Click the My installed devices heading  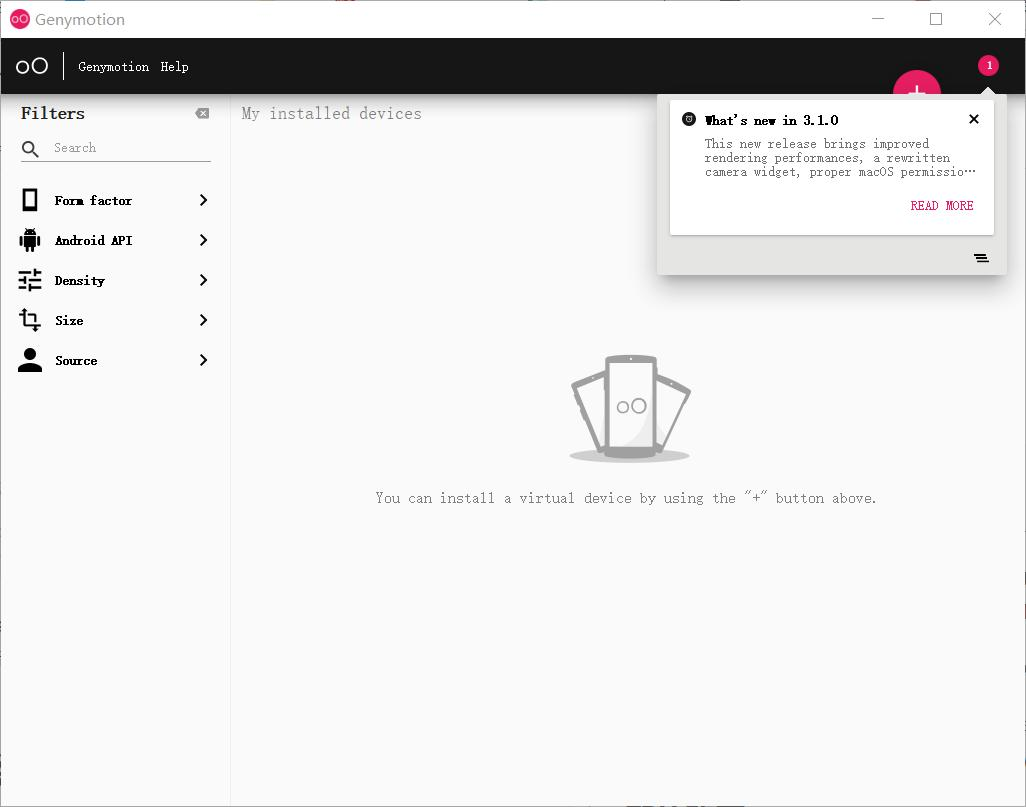click(331, 114)
